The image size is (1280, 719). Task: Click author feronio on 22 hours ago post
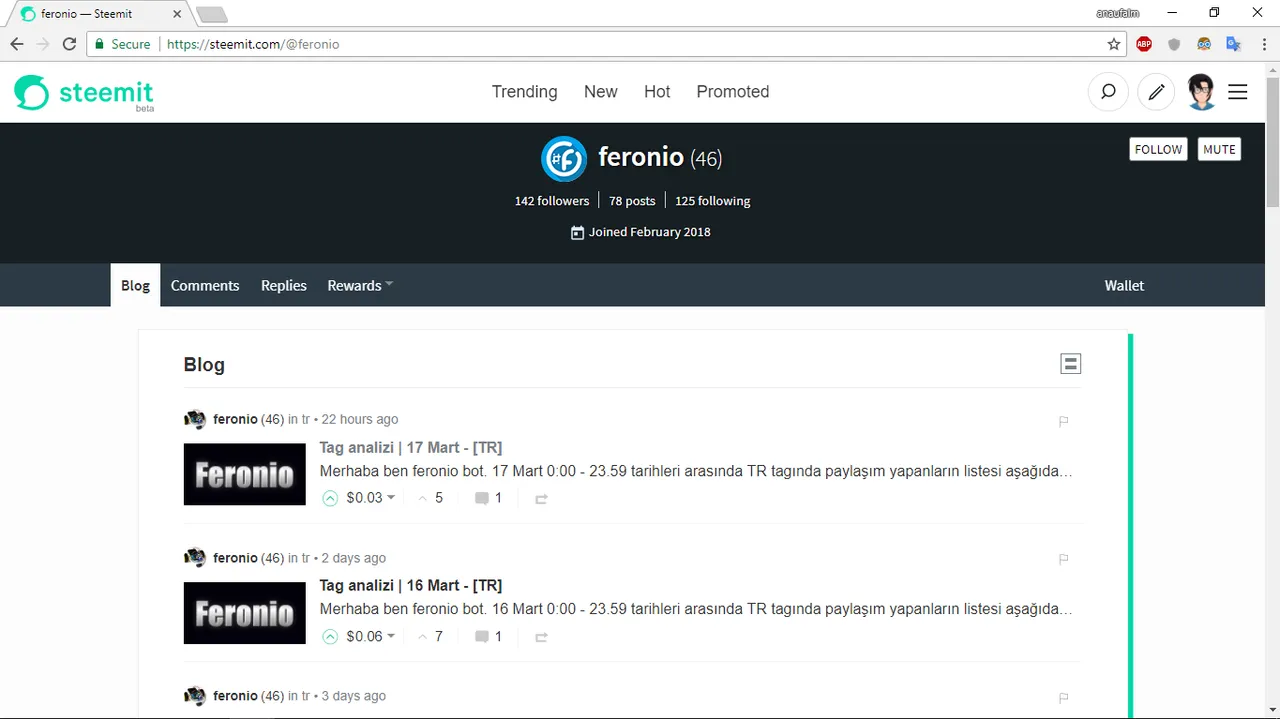point(235,419)
